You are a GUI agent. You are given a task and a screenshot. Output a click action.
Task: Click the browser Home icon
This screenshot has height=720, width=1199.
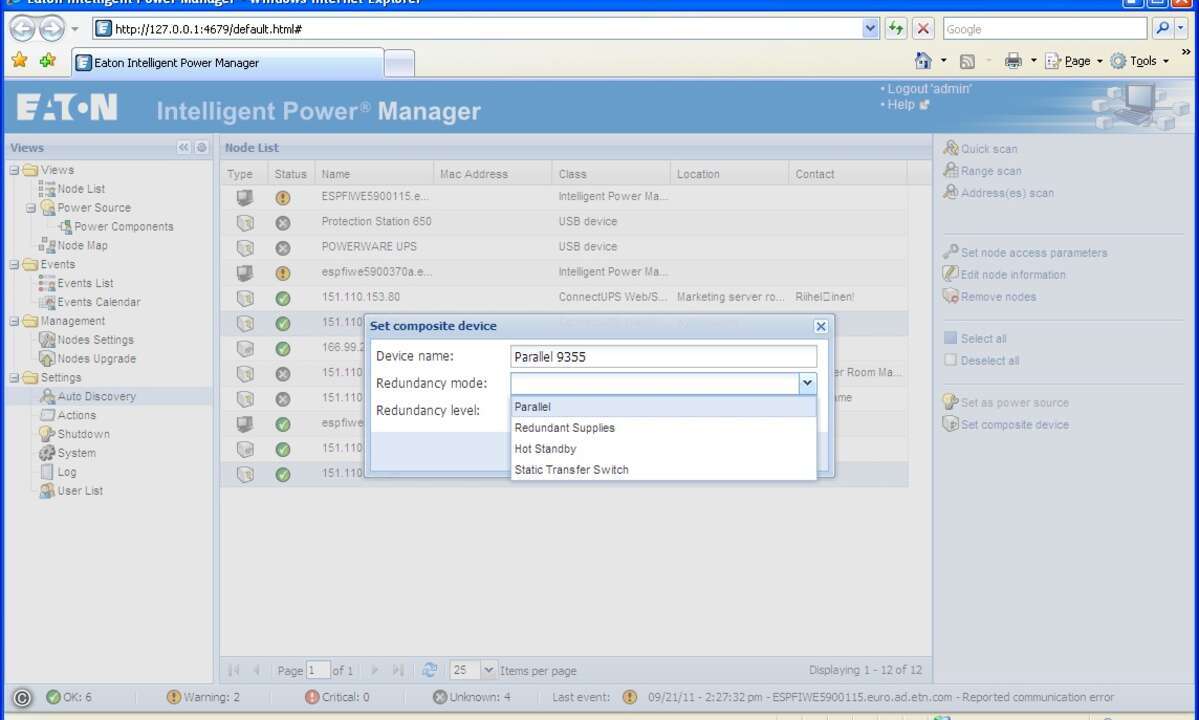[923, 61]
